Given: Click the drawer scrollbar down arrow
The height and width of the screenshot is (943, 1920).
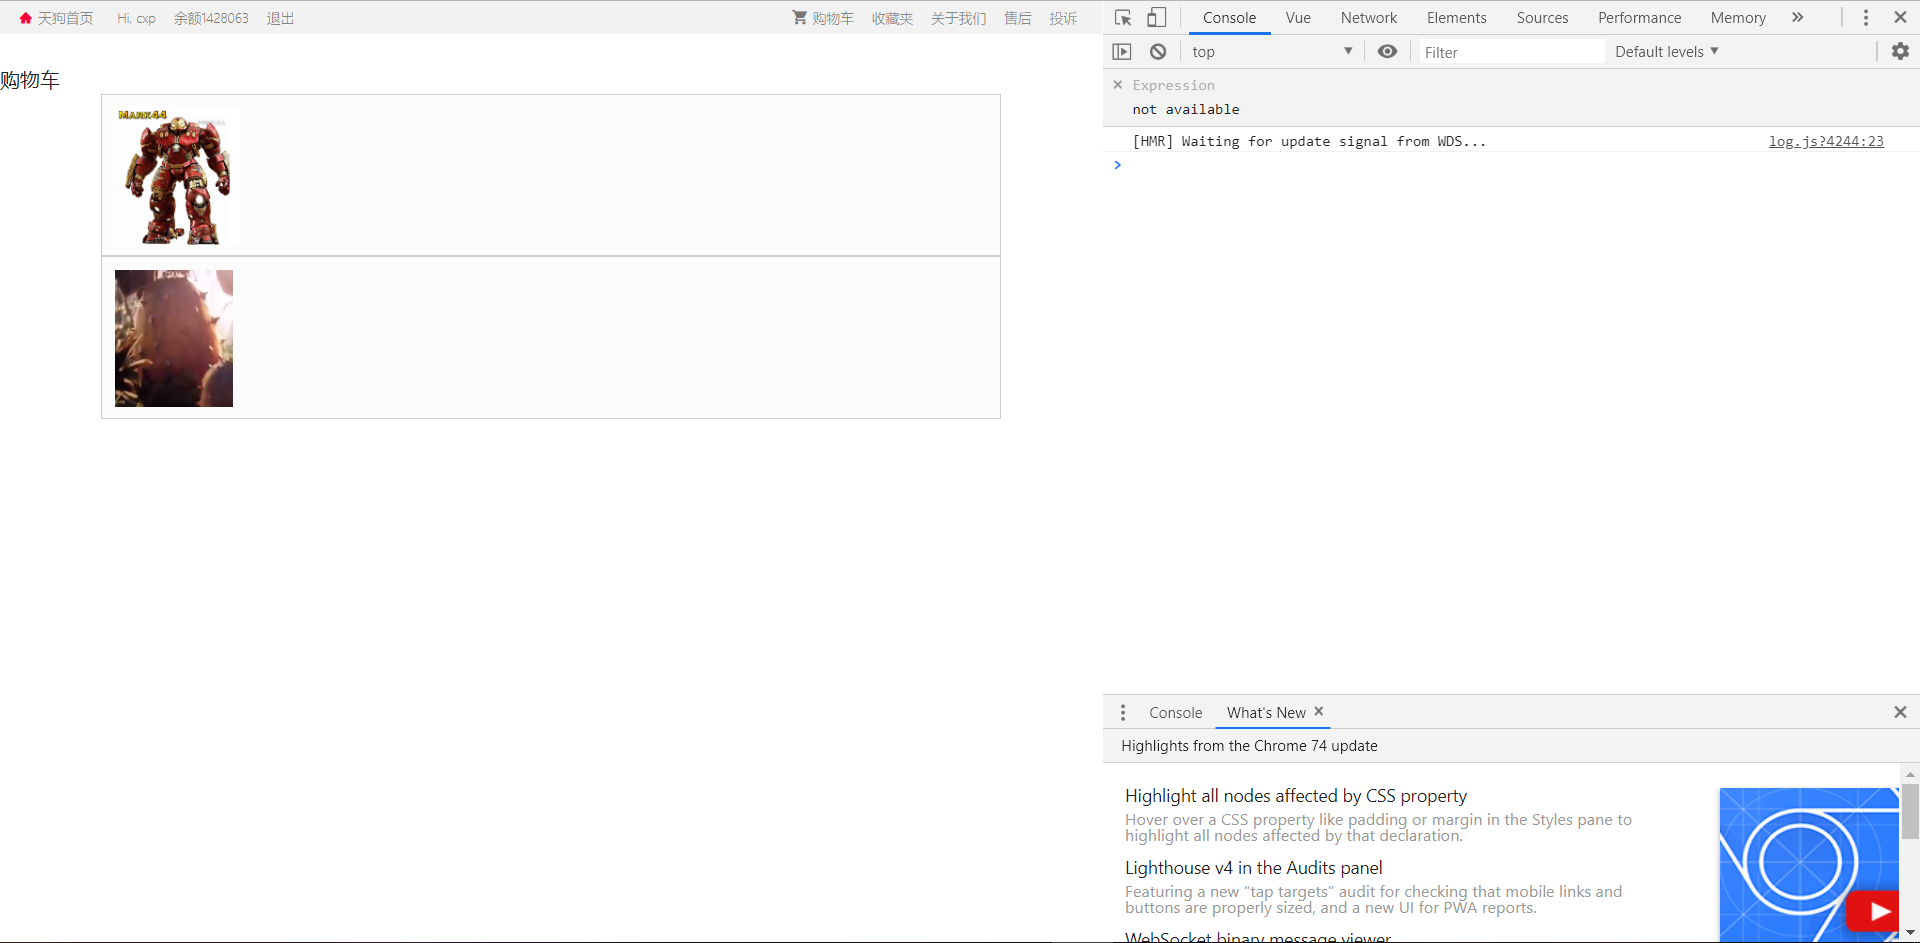Looking at the screenshot, I should point(1910,933).
